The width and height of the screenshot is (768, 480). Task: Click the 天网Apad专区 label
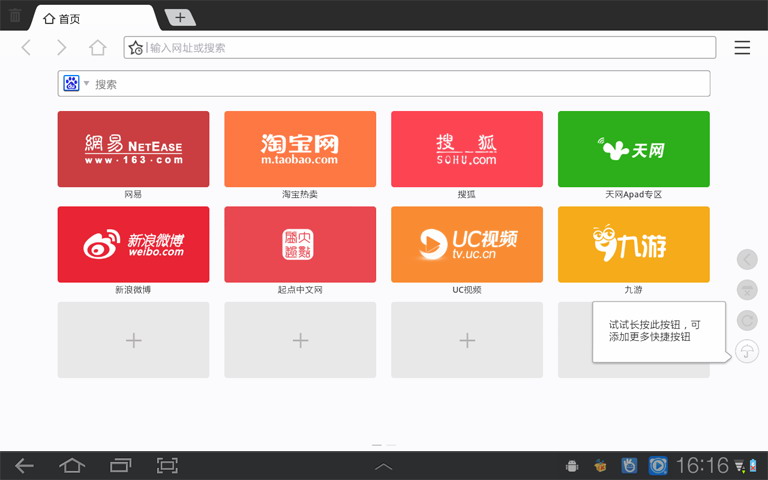[x=634, y=194]
